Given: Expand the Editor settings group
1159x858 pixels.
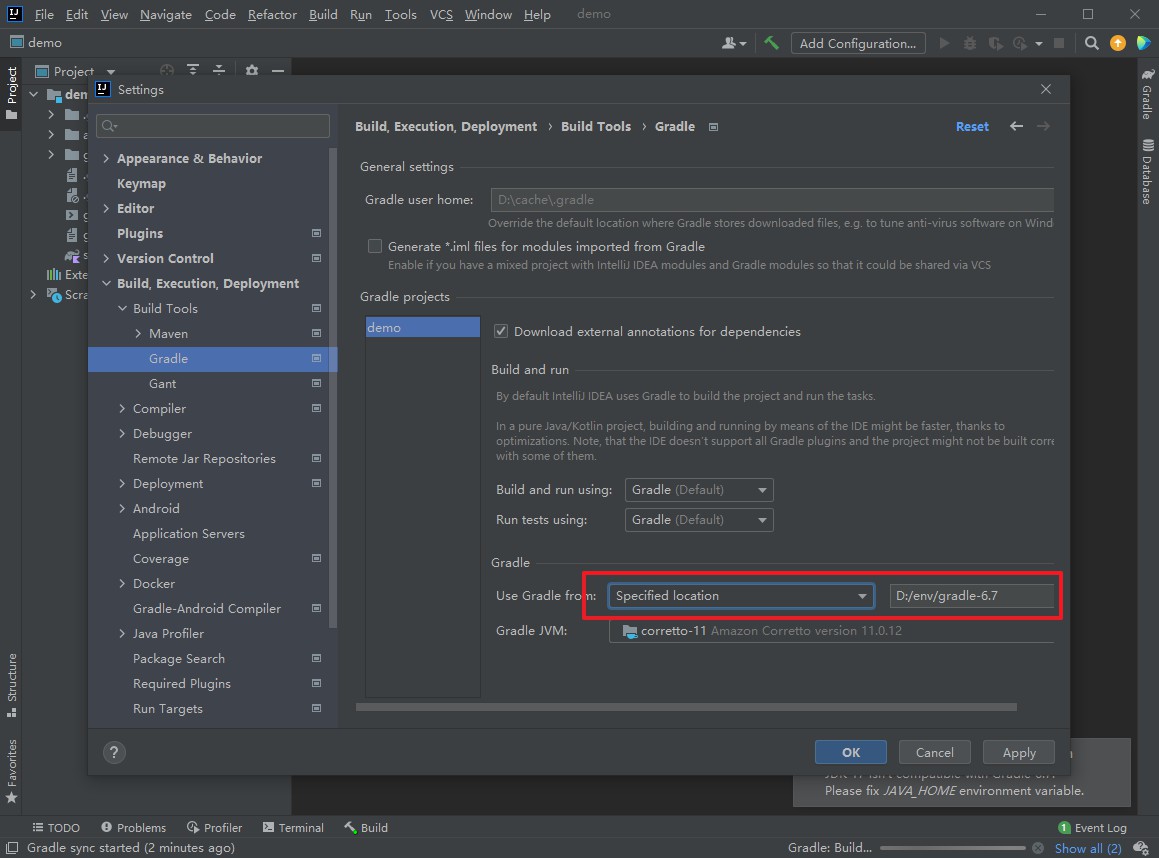Looking at the screenshot, I should pyautogui.click(x=106, y=208).
